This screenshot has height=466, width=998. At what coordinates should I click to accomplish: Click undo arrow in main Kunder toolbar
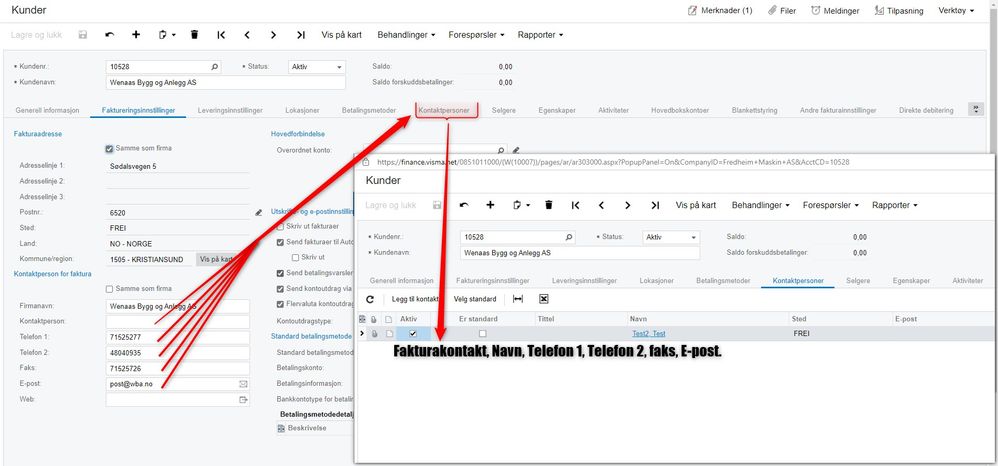tap(109, 35)
